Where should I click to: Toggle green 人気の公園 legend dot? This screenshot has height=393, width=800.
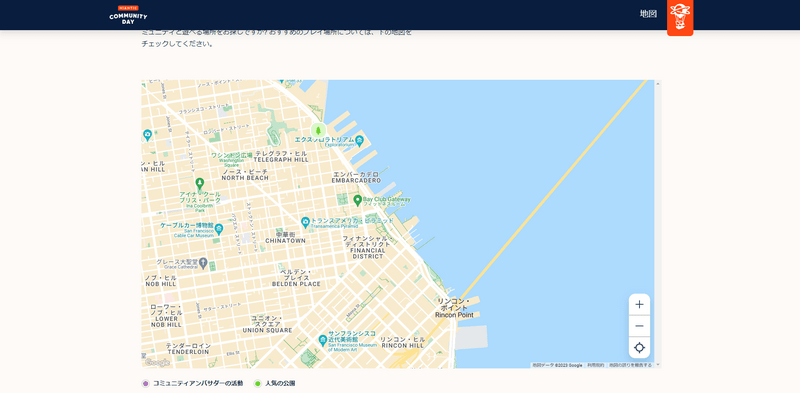[258, 383]
